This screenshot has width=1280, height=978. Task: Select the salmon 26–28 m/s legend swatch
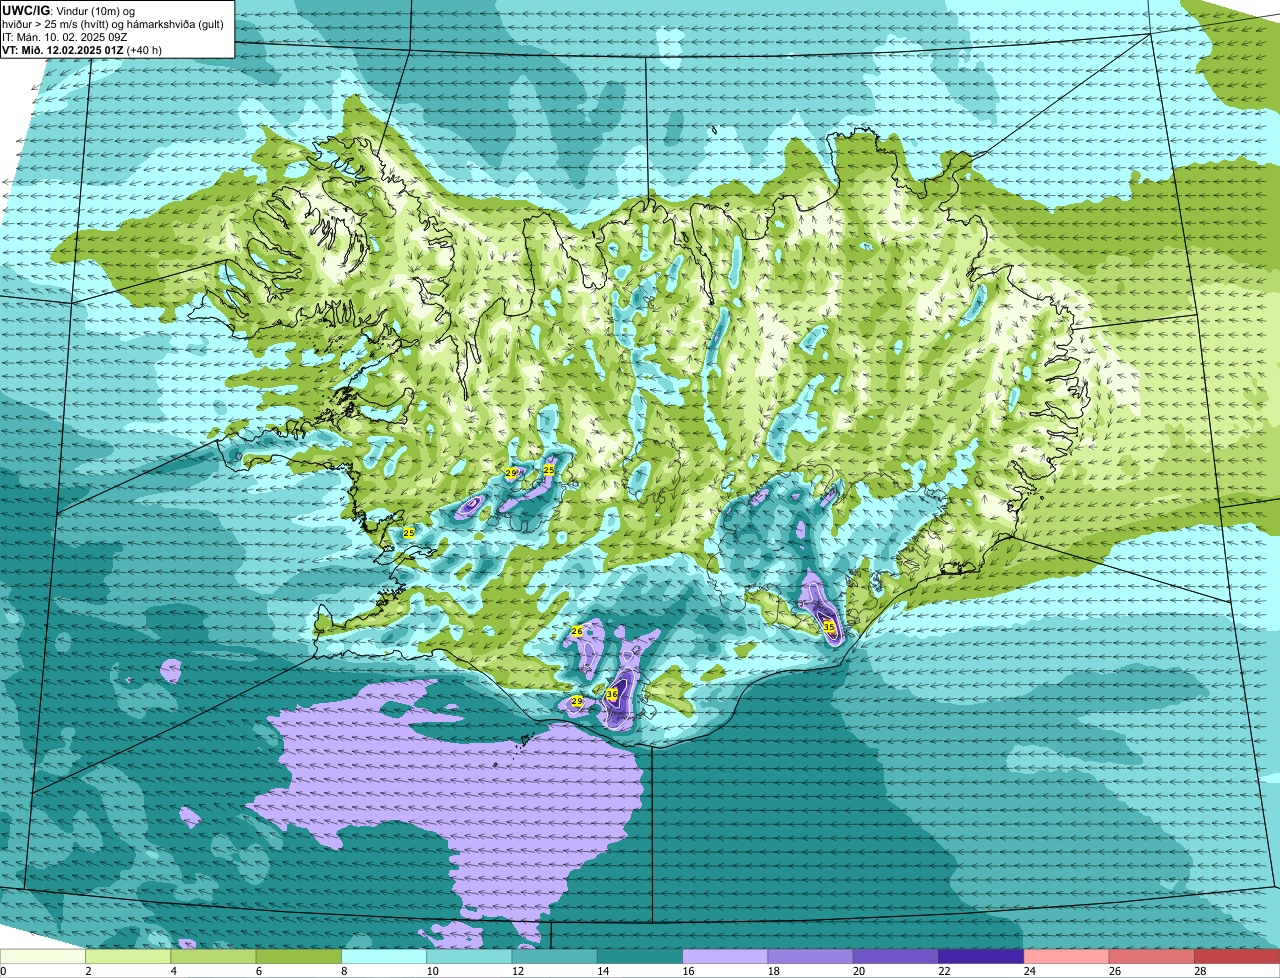coord(1152,956)
